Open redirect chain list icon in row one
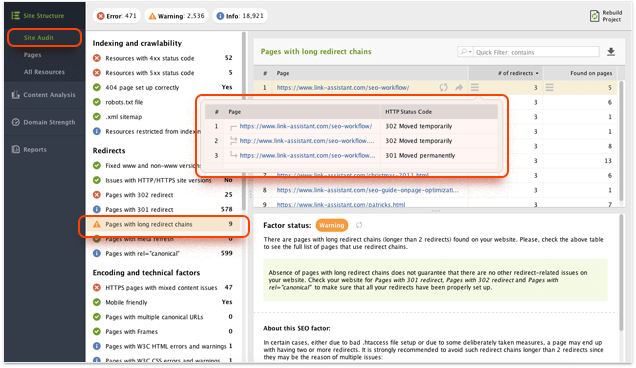 tap(475, 87)
